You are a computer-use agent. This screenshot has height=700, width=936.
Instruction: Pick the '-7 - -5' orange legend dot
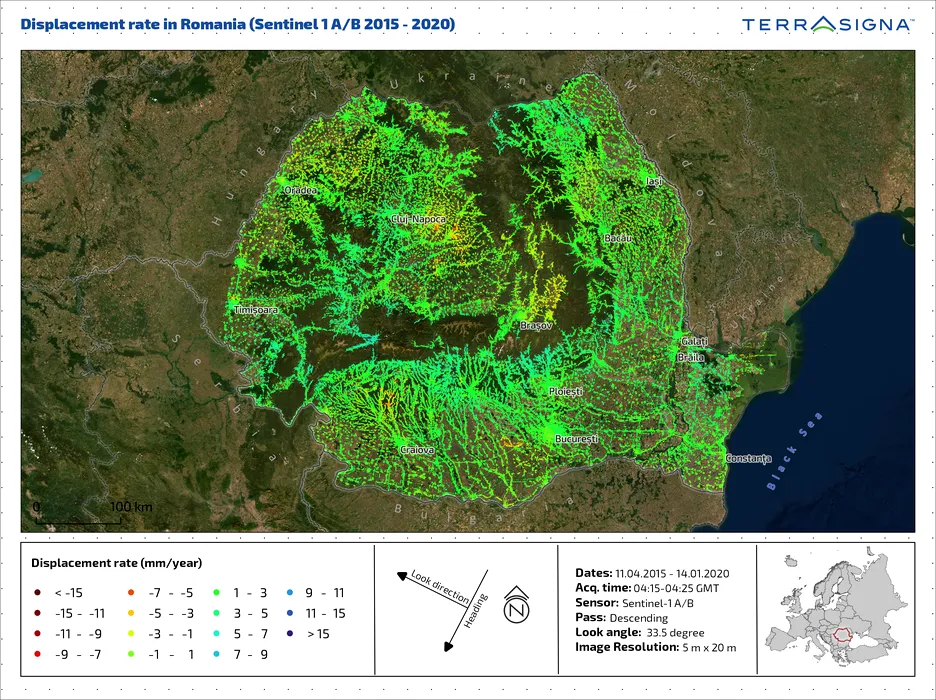pos(132,592)
